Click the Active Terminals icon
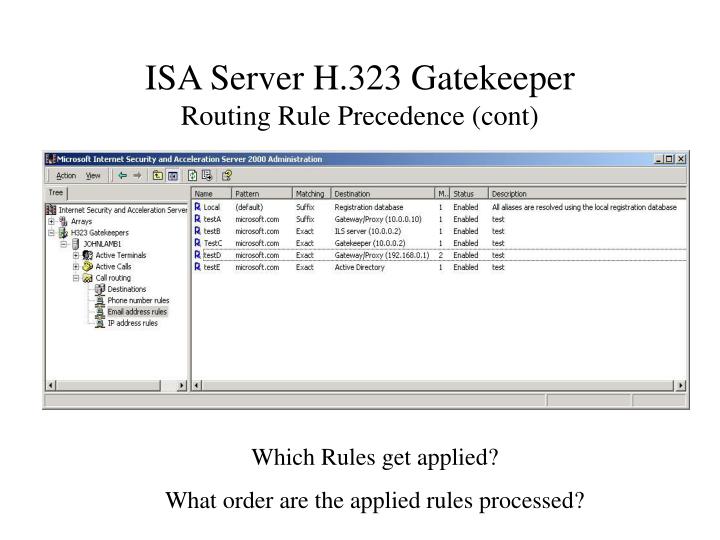Image resolution: width=720 pixels, height=540 pixels. click(x=88, y=255)
